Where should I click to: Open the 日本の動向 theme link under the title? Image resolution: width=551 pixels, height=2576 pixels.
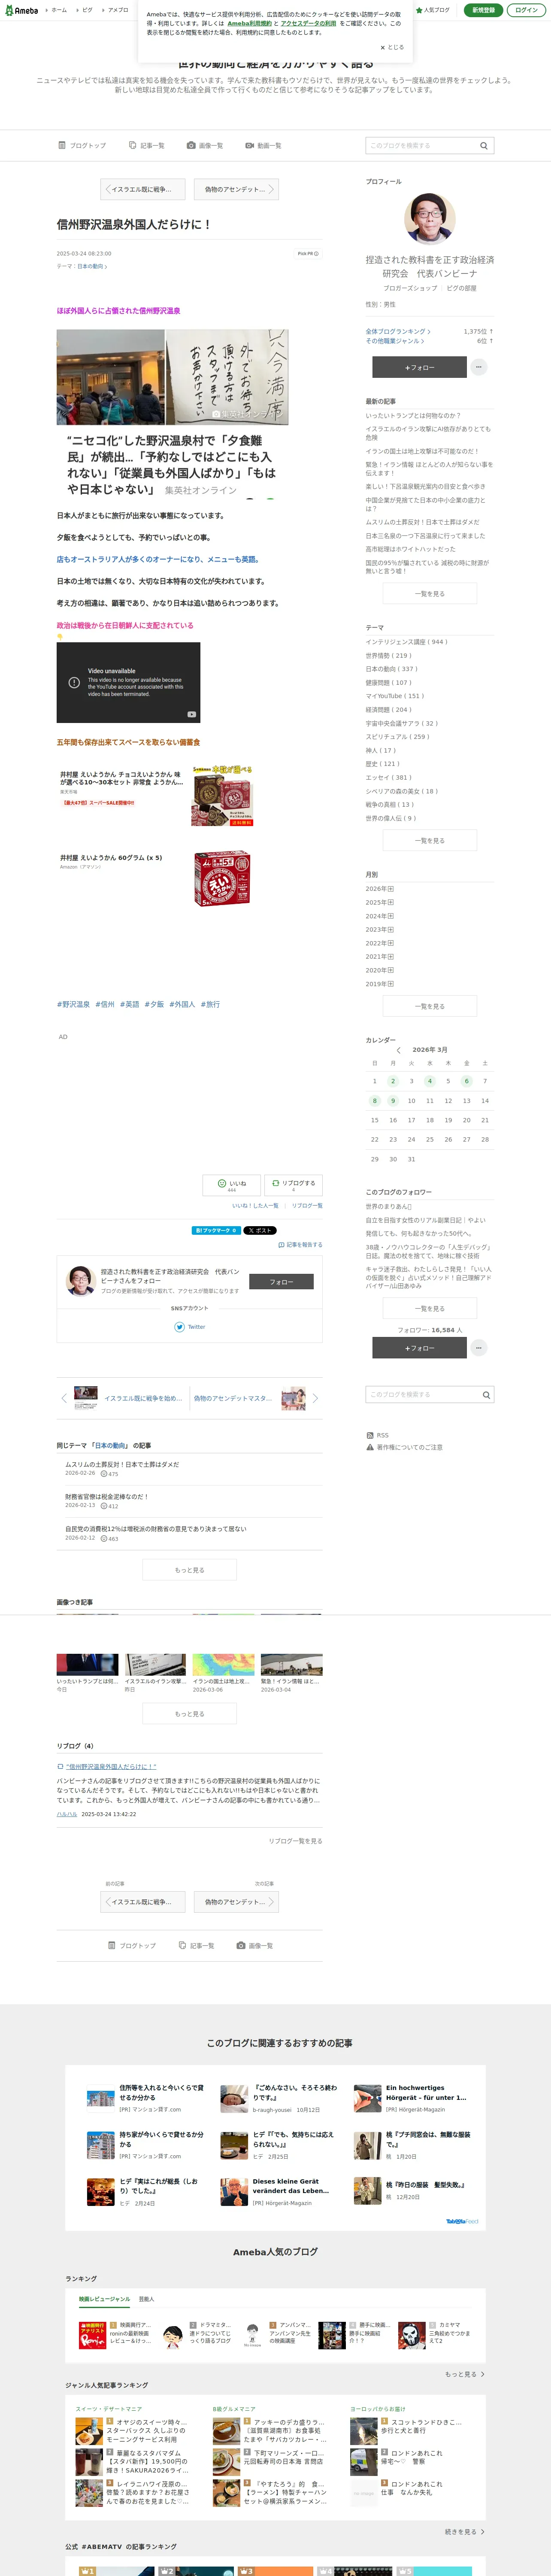[x=92, y=266]
